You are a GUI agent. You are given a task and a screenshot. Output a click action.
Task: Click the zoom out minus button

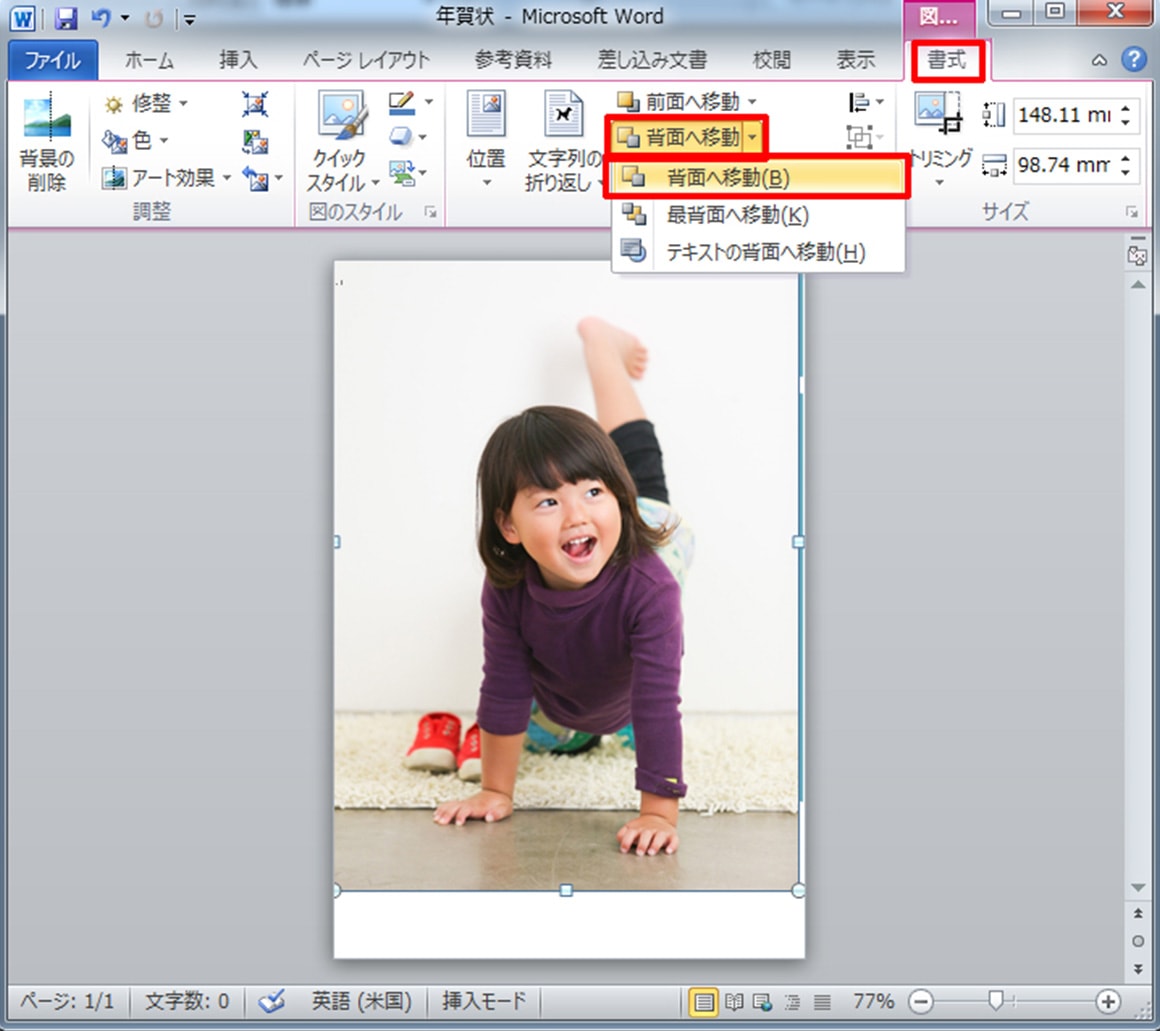920,1002
